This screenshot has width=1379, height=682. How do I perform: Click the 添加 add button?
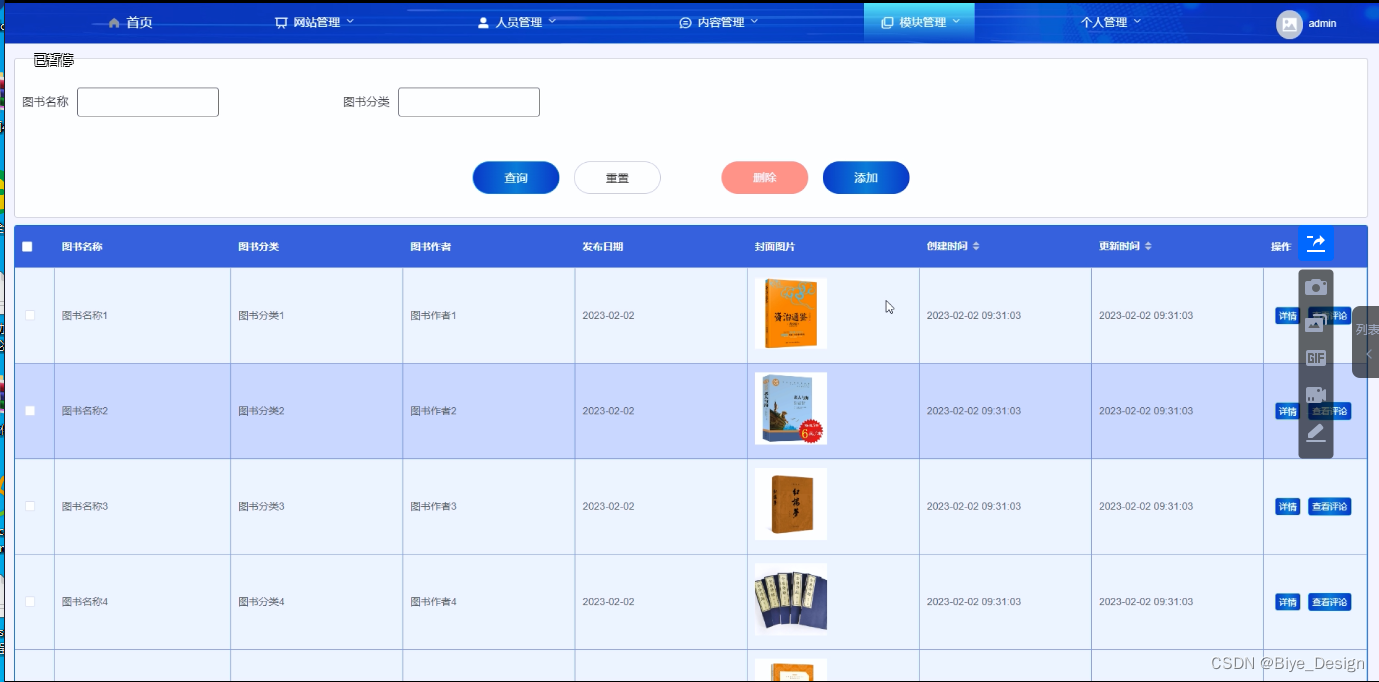(866, 178)
